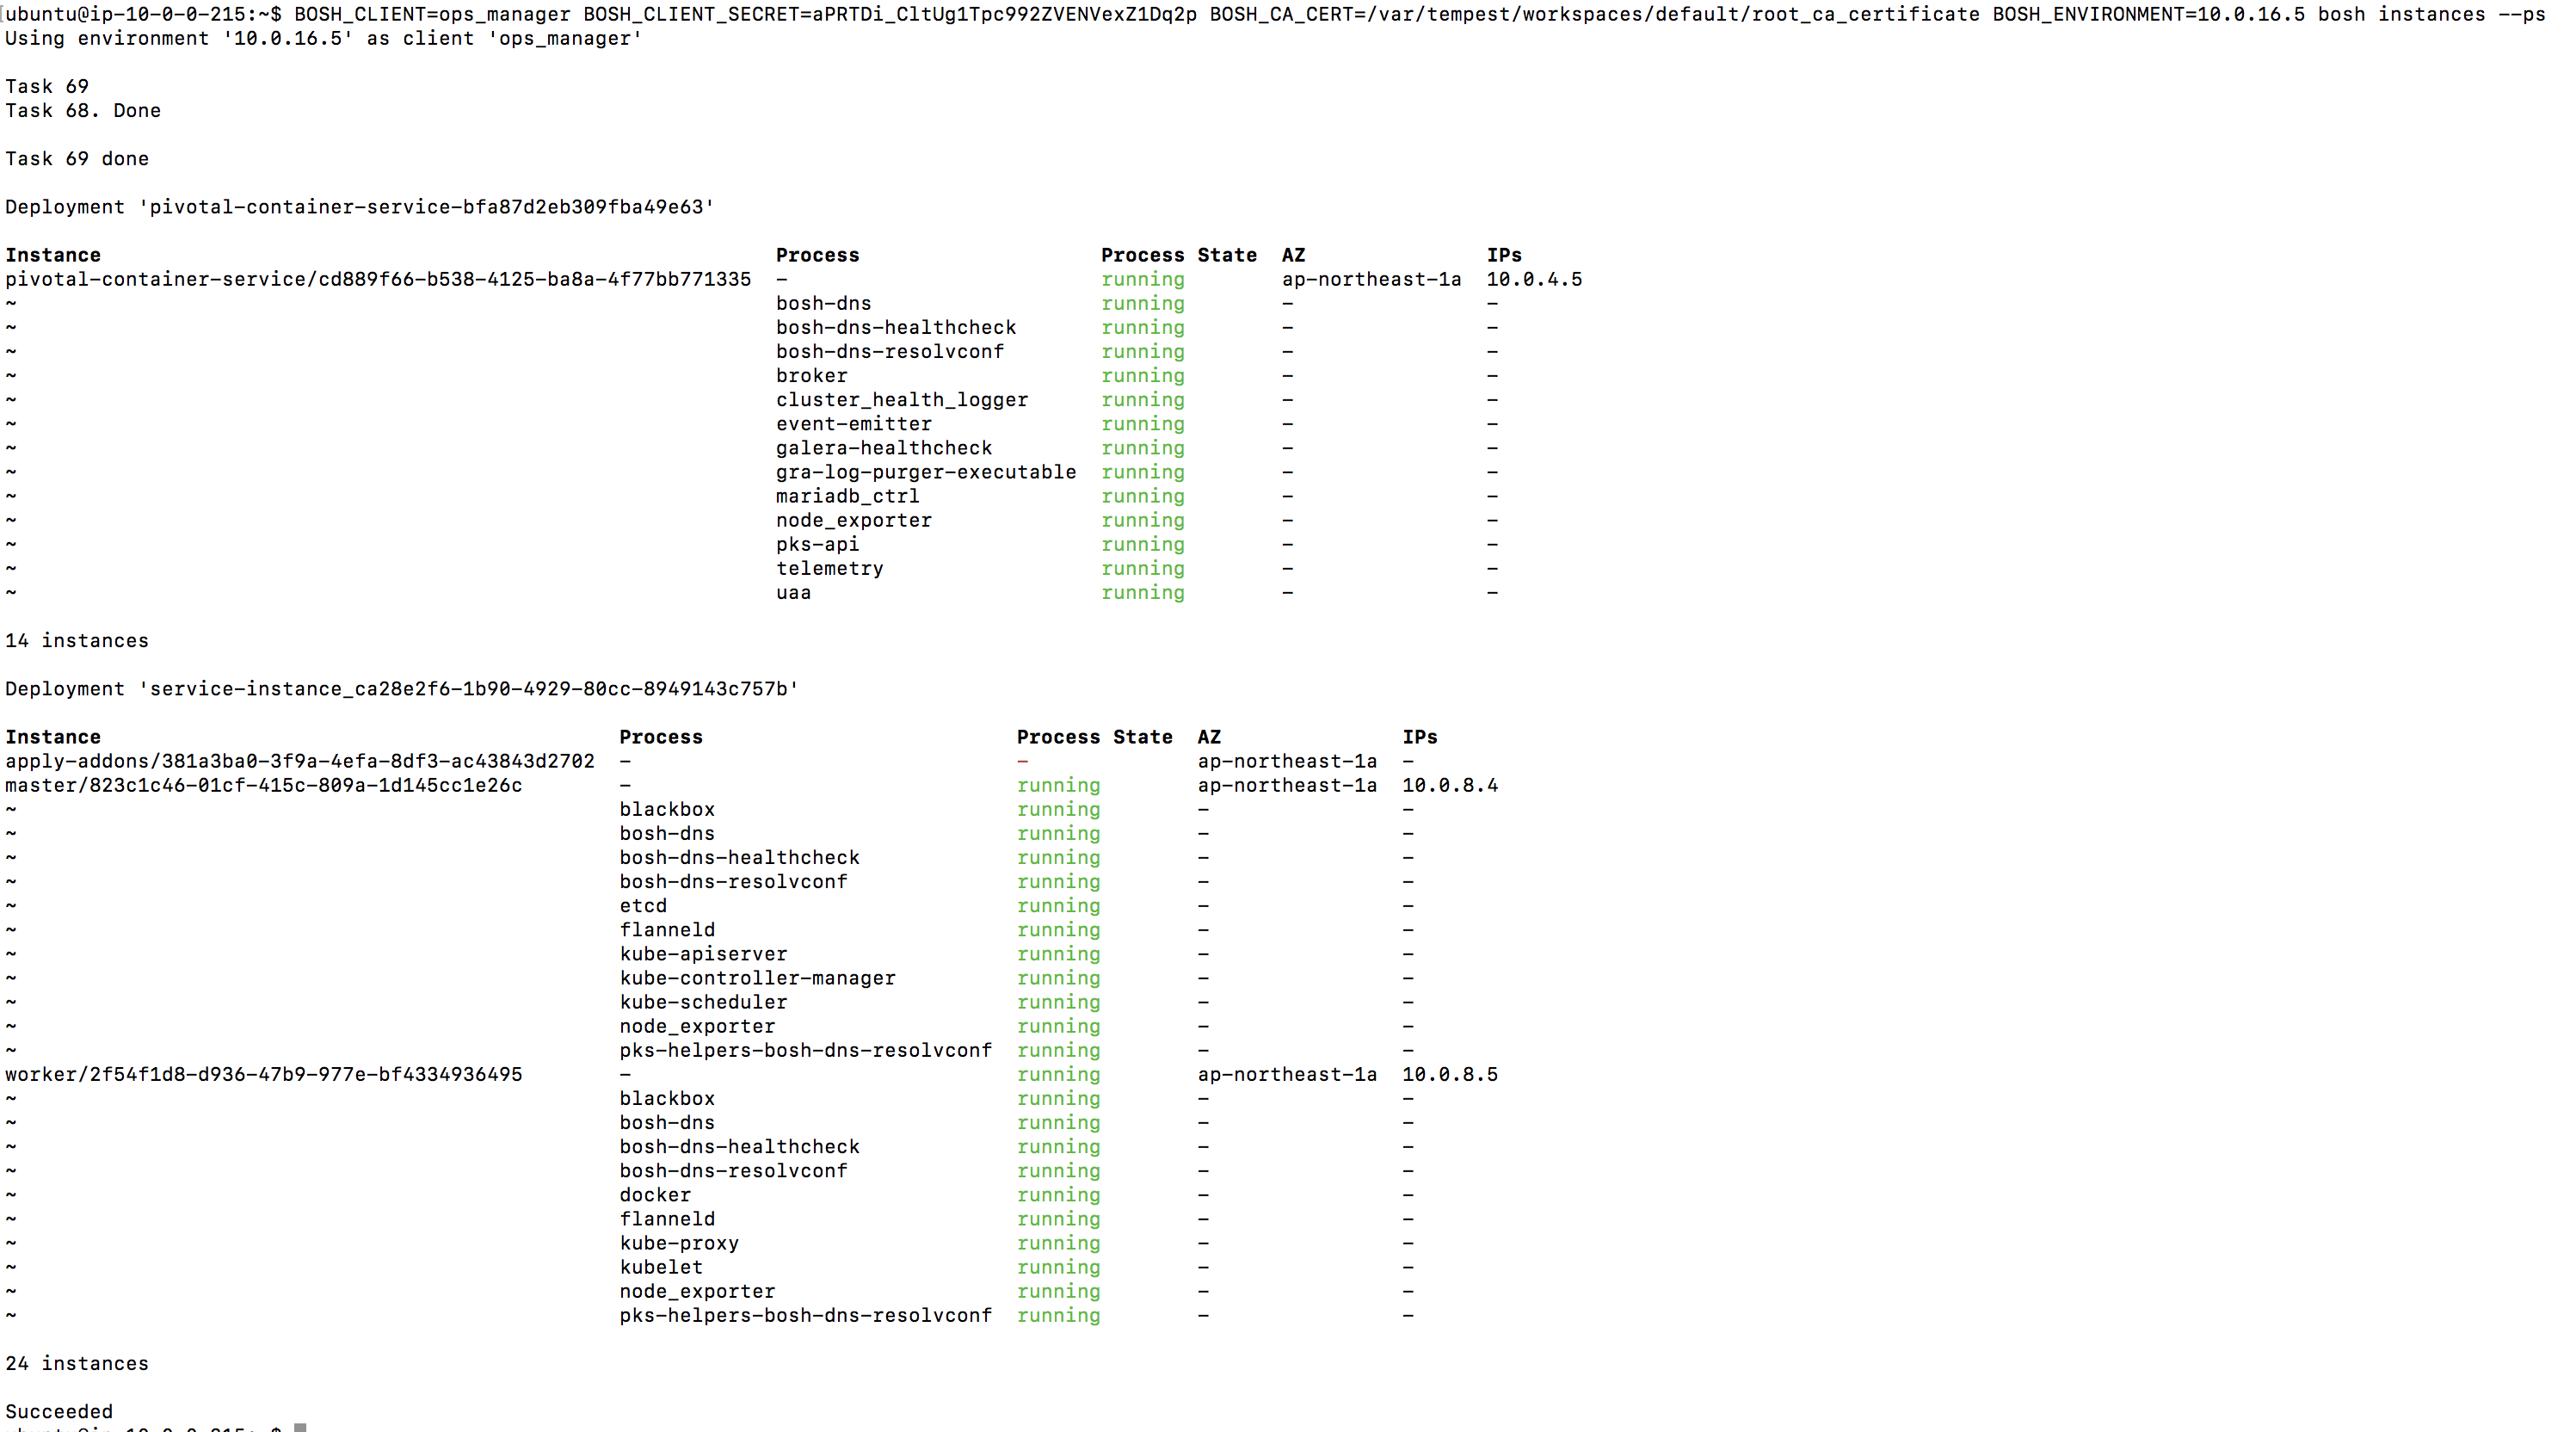Click the worker instance ID line
The image size is (2576, 1432).
pyautogui.click(x=264, y=1075)
